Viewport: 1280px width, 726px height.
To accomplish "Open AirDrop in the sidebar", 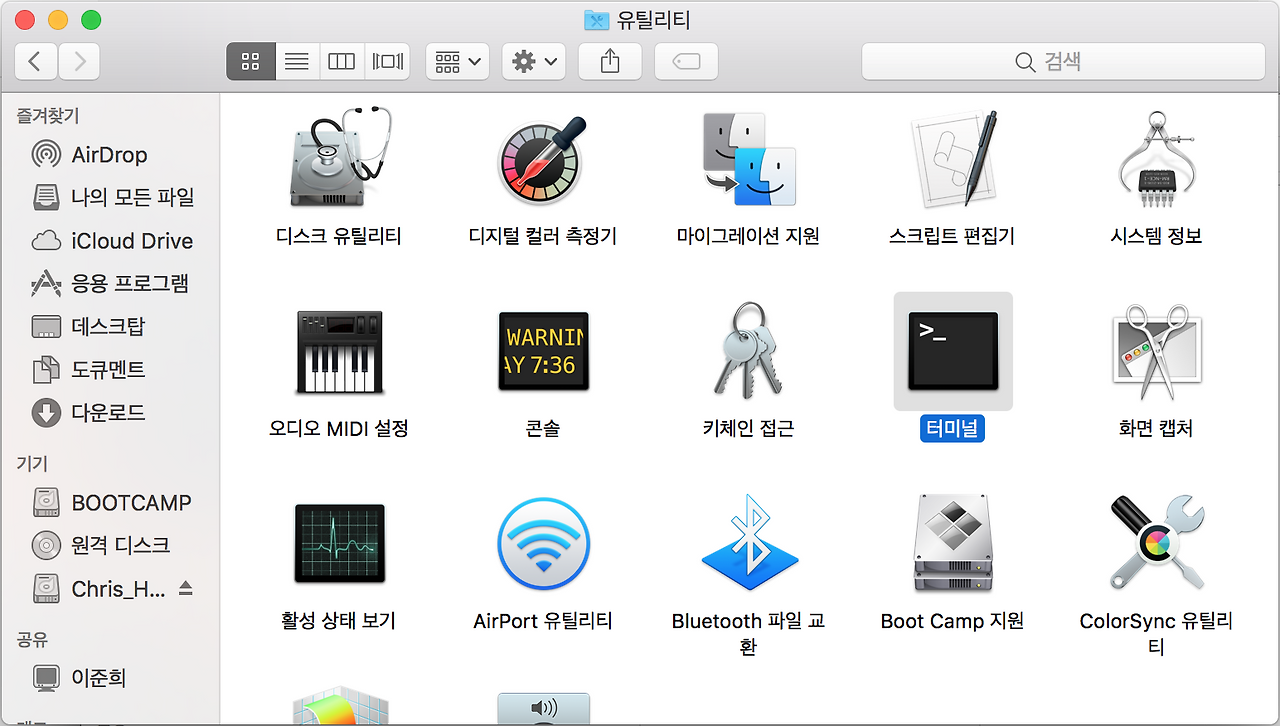I will pos(109,155).
